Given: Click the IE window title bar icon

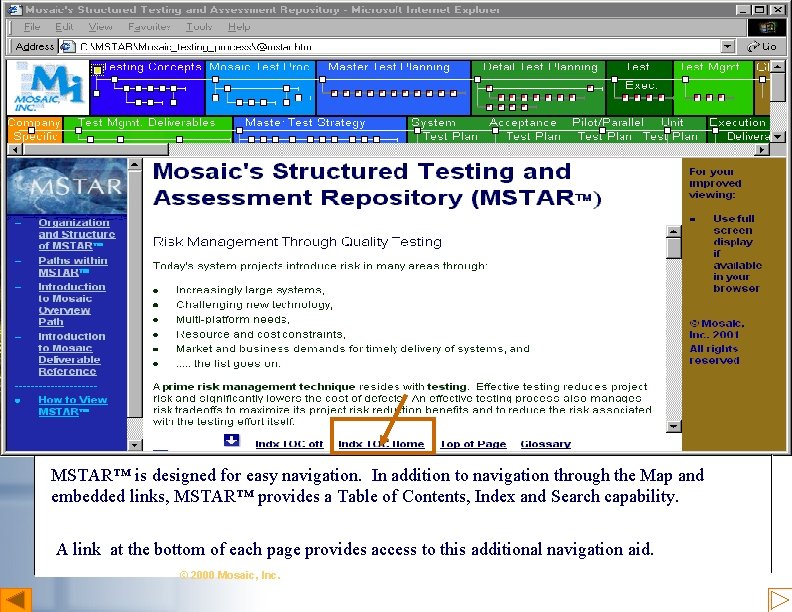Looking at the screenshot, I should pos(16,10).
